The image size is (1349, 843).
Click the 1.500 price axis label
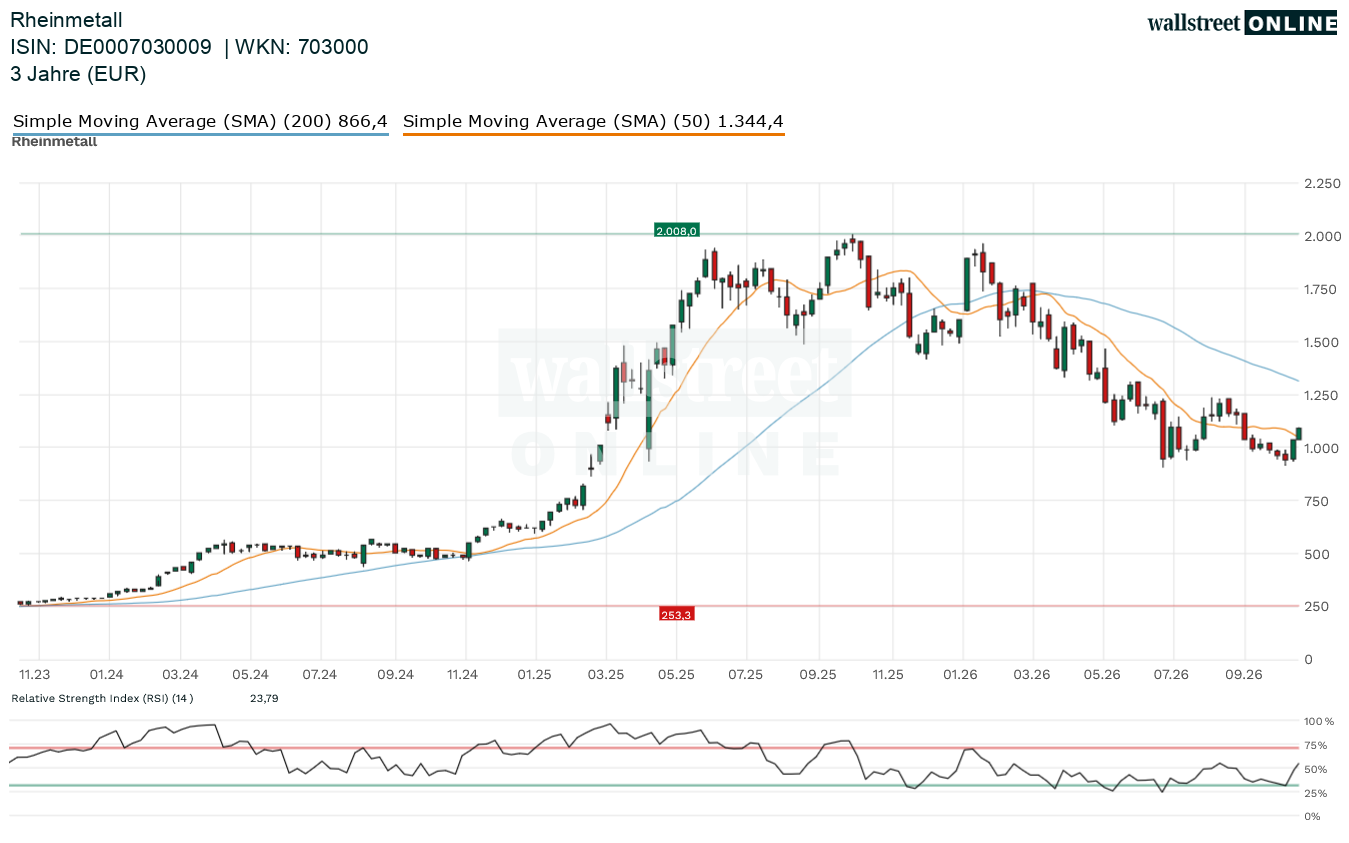[1322, 342]
